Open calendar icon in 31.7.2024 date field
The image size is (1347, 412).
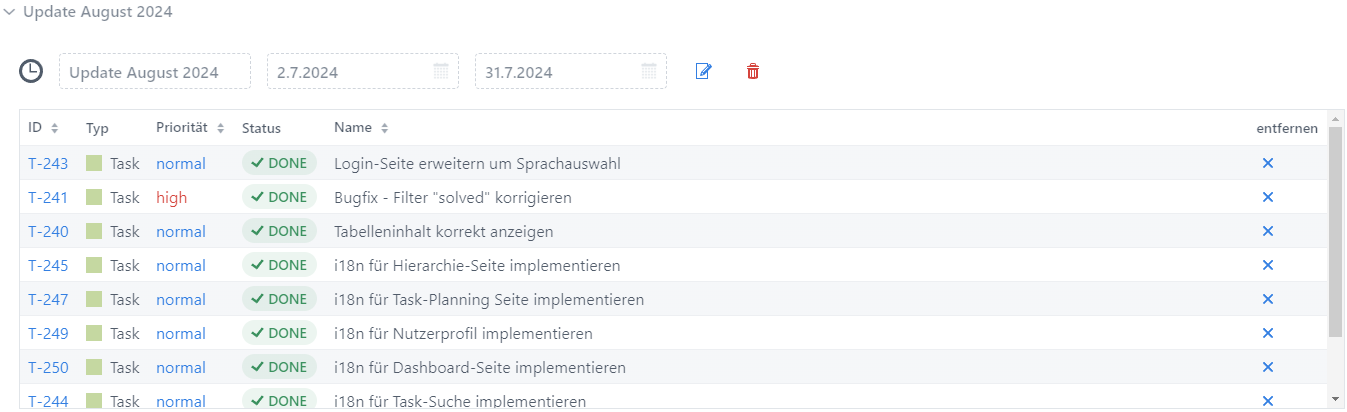[x=649, y=71]
